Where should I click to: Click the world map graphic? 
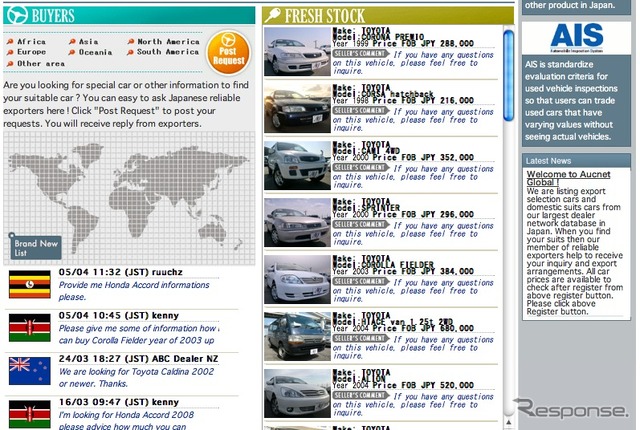(129, 197)
